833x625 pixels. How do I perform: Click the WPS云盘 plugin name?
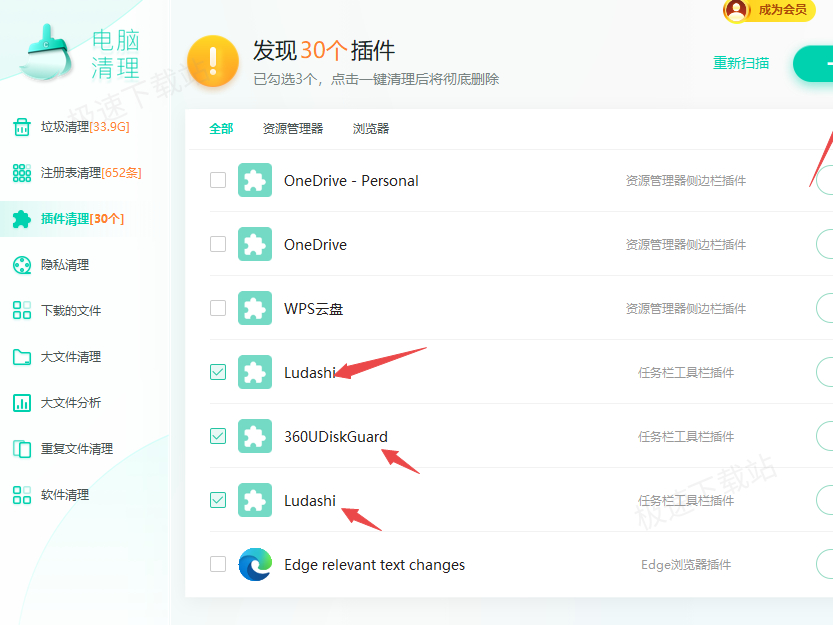[313, 309]
